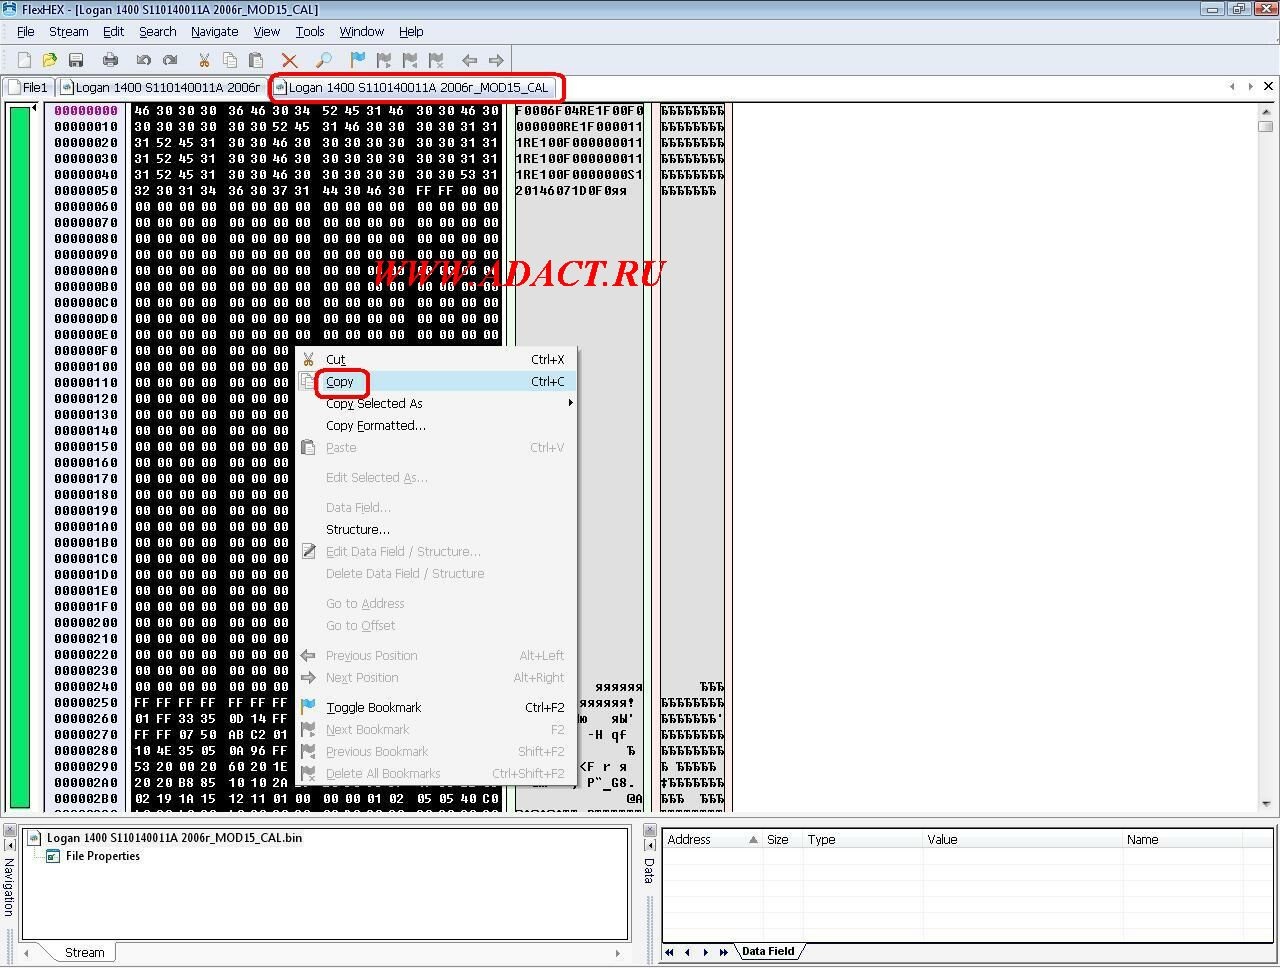Go to last Data Field tab arrow

pyautogui.click(x=724, y=952)
